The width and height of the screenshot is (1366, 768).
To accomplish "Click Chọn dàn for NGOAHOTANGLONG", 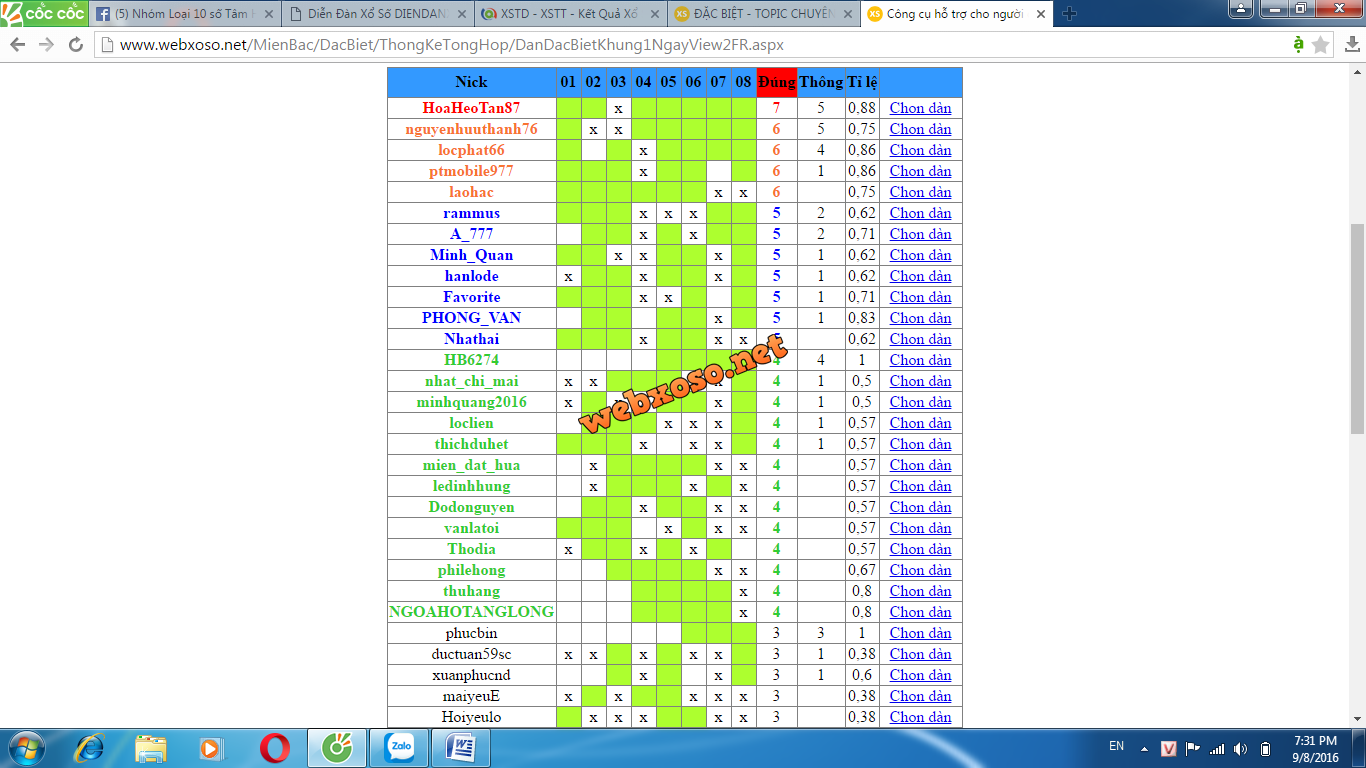I will click(x=920, y=612).
